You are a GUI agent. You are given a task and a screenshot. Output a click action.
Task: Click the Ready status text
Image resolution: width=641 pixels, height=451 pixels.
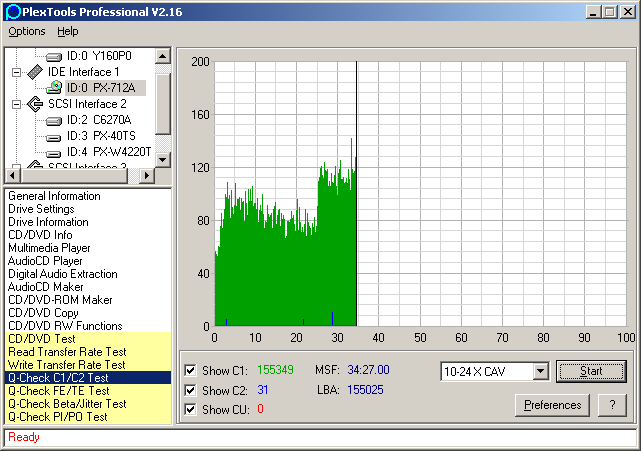click(x=24, y=437)
